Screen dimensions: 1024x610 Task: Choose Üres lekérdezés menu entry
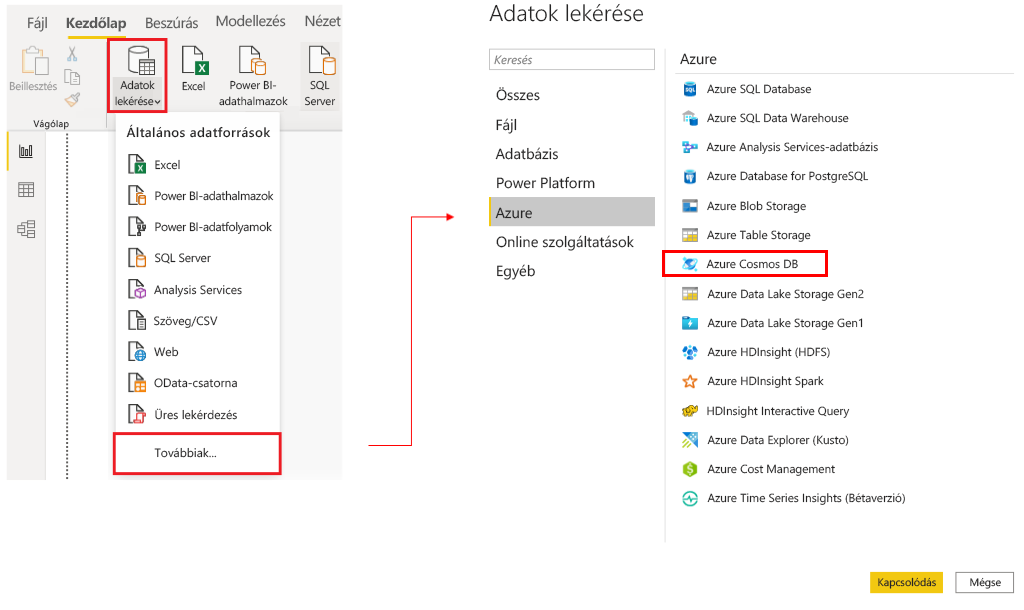pos(197,414)
